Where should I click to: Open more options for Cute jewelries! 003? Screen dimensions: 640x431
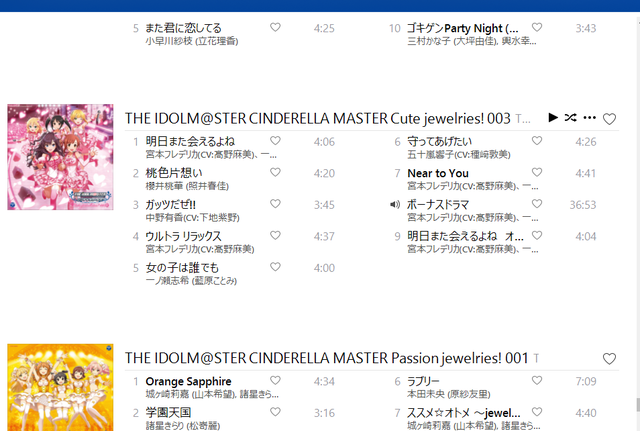(x=589, y=118)
